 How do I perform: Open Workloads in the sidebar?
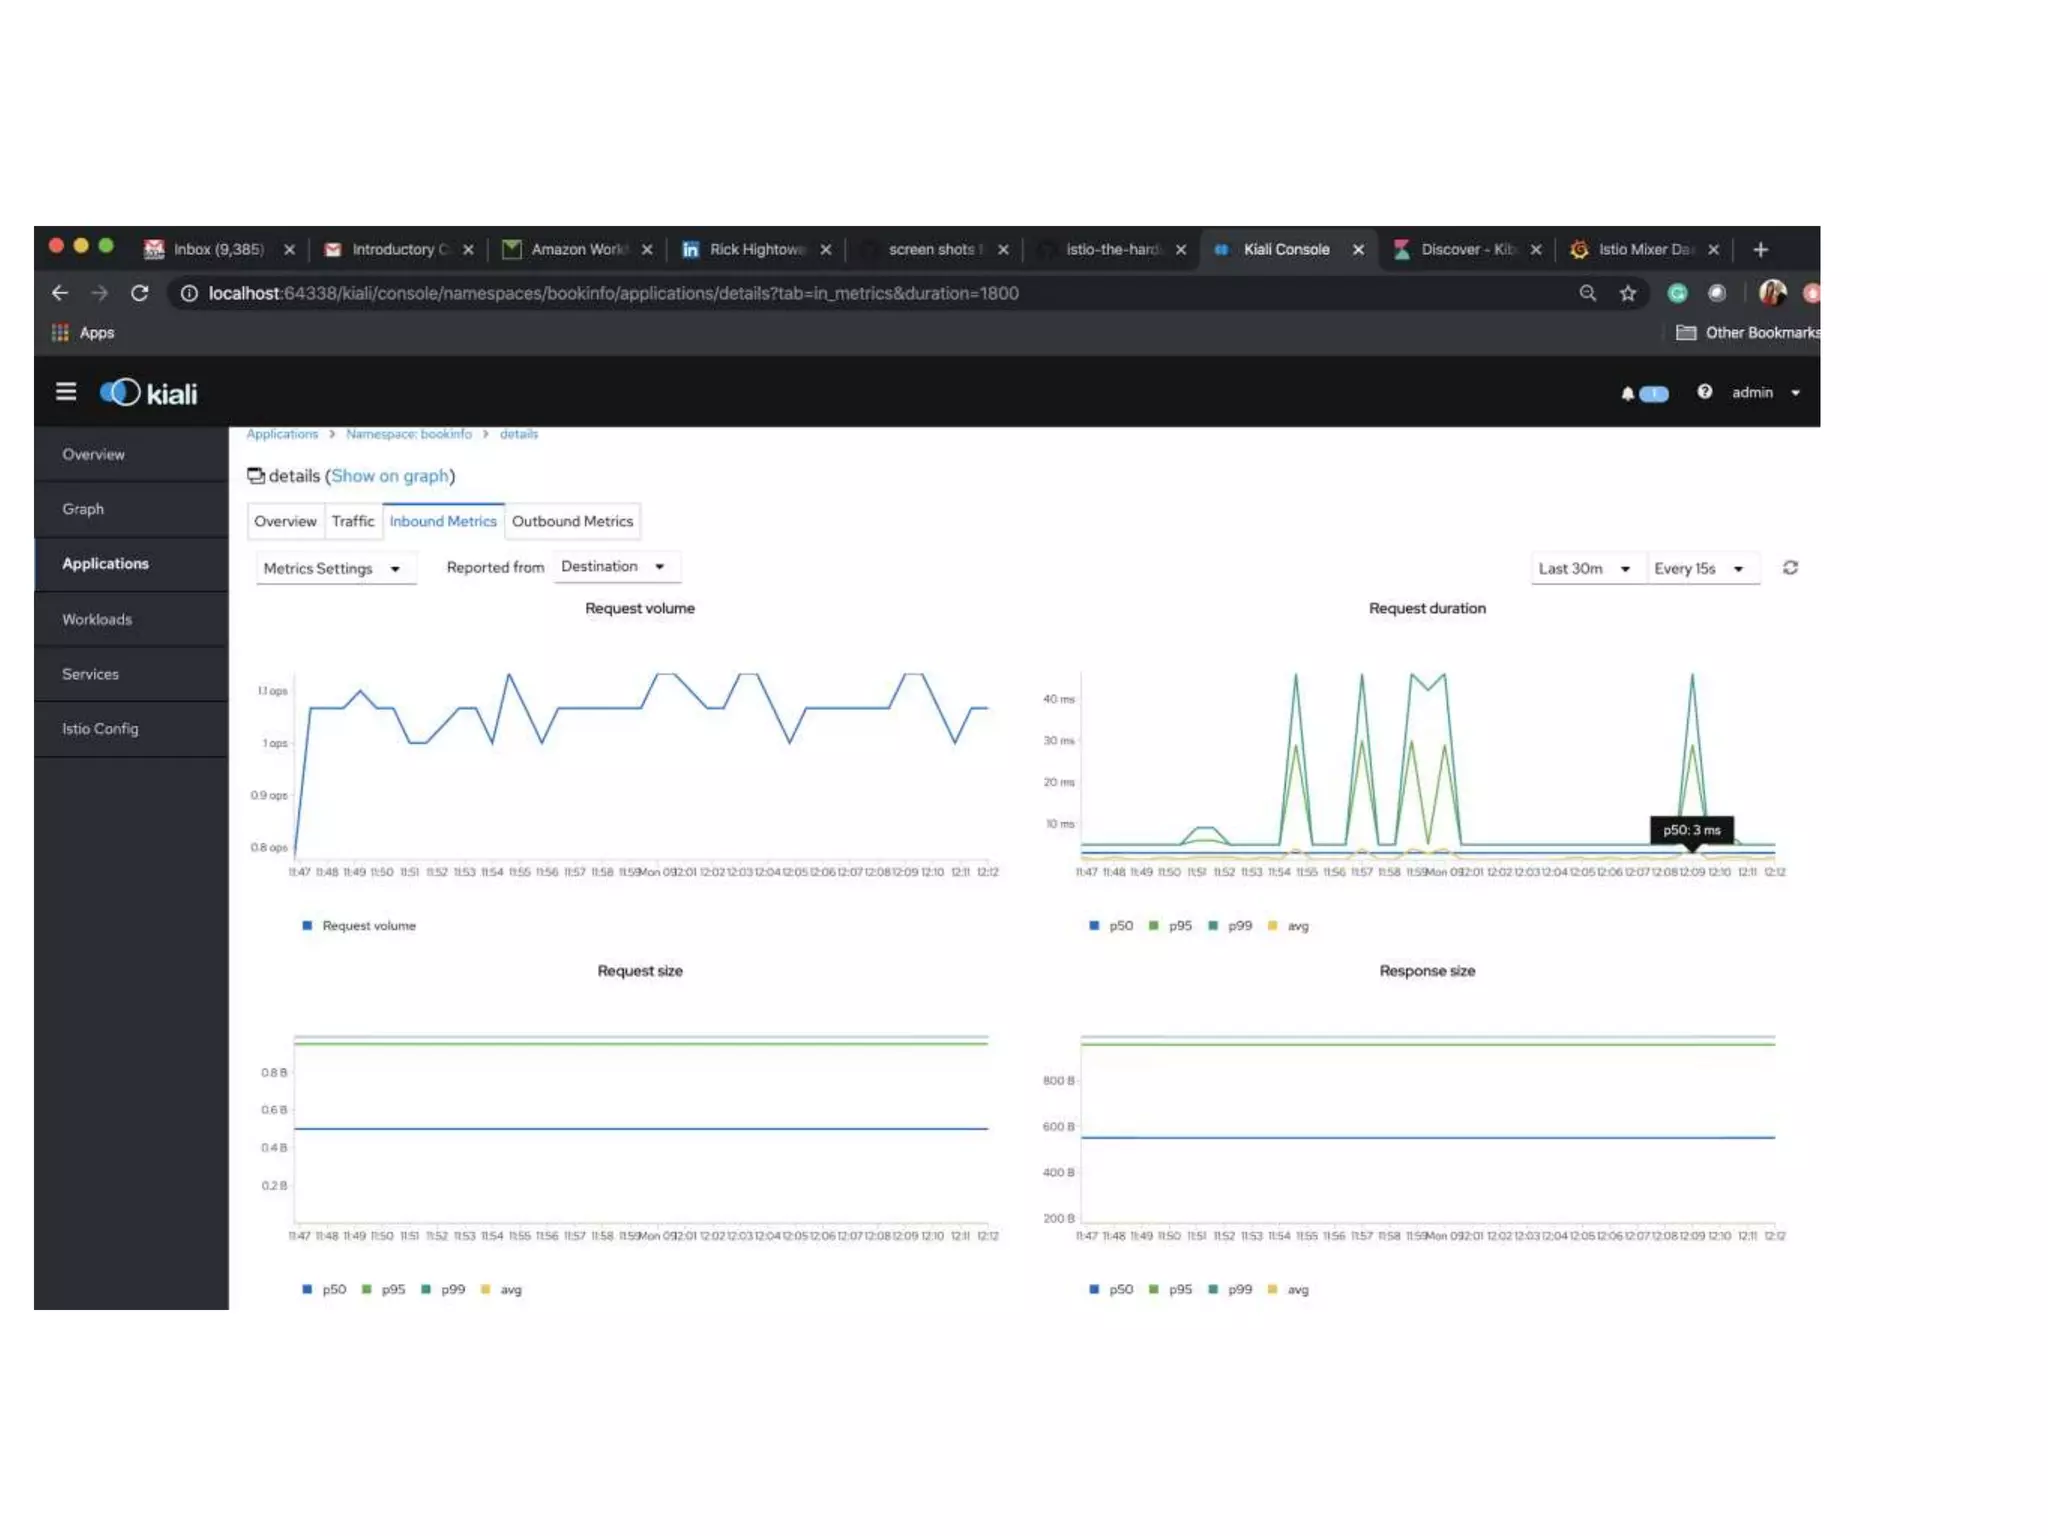97,619
